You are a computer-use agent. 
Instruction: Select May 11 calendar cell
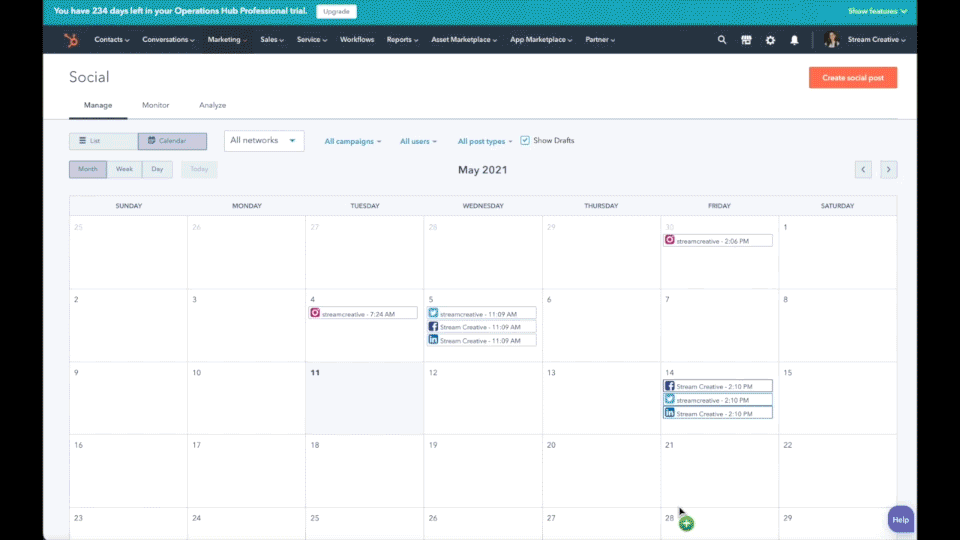(364, 399)
